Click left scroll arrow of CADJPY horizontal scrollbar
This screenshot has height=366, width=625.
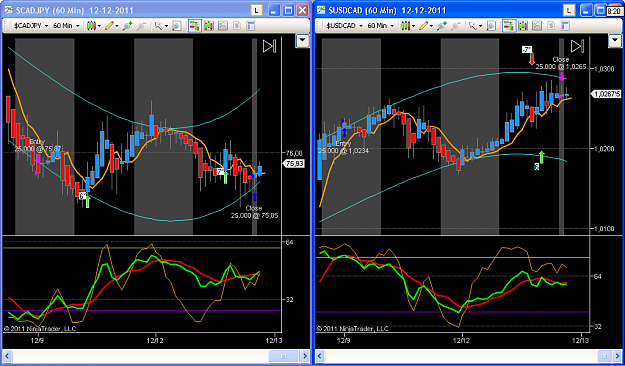pyautogui.click(x=7, y=356)
